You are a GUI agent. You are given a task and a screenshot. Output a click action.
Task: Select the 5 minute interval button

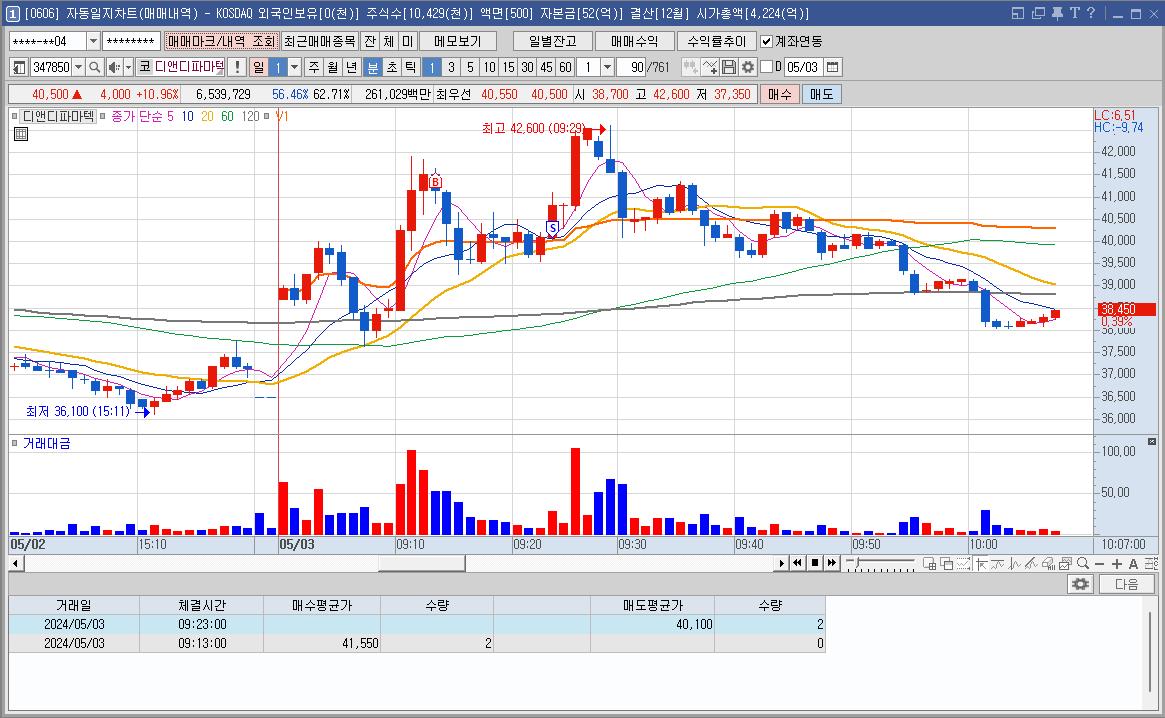coord(470,68)
